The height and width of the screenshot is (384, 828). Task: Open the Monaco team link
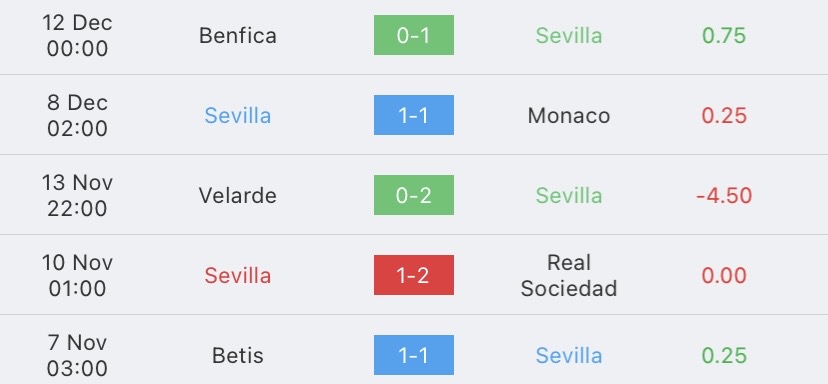[x=569, y=116]
